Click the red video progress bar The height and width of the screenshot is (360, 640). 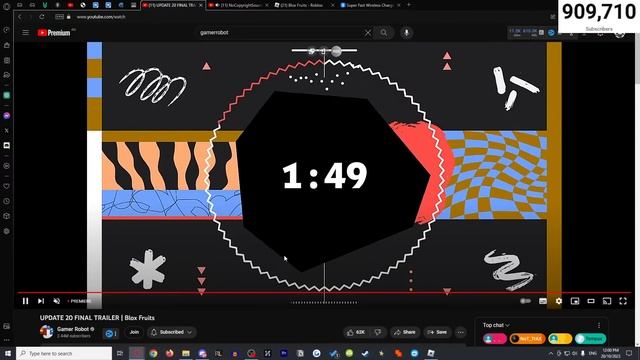(324, 293)
